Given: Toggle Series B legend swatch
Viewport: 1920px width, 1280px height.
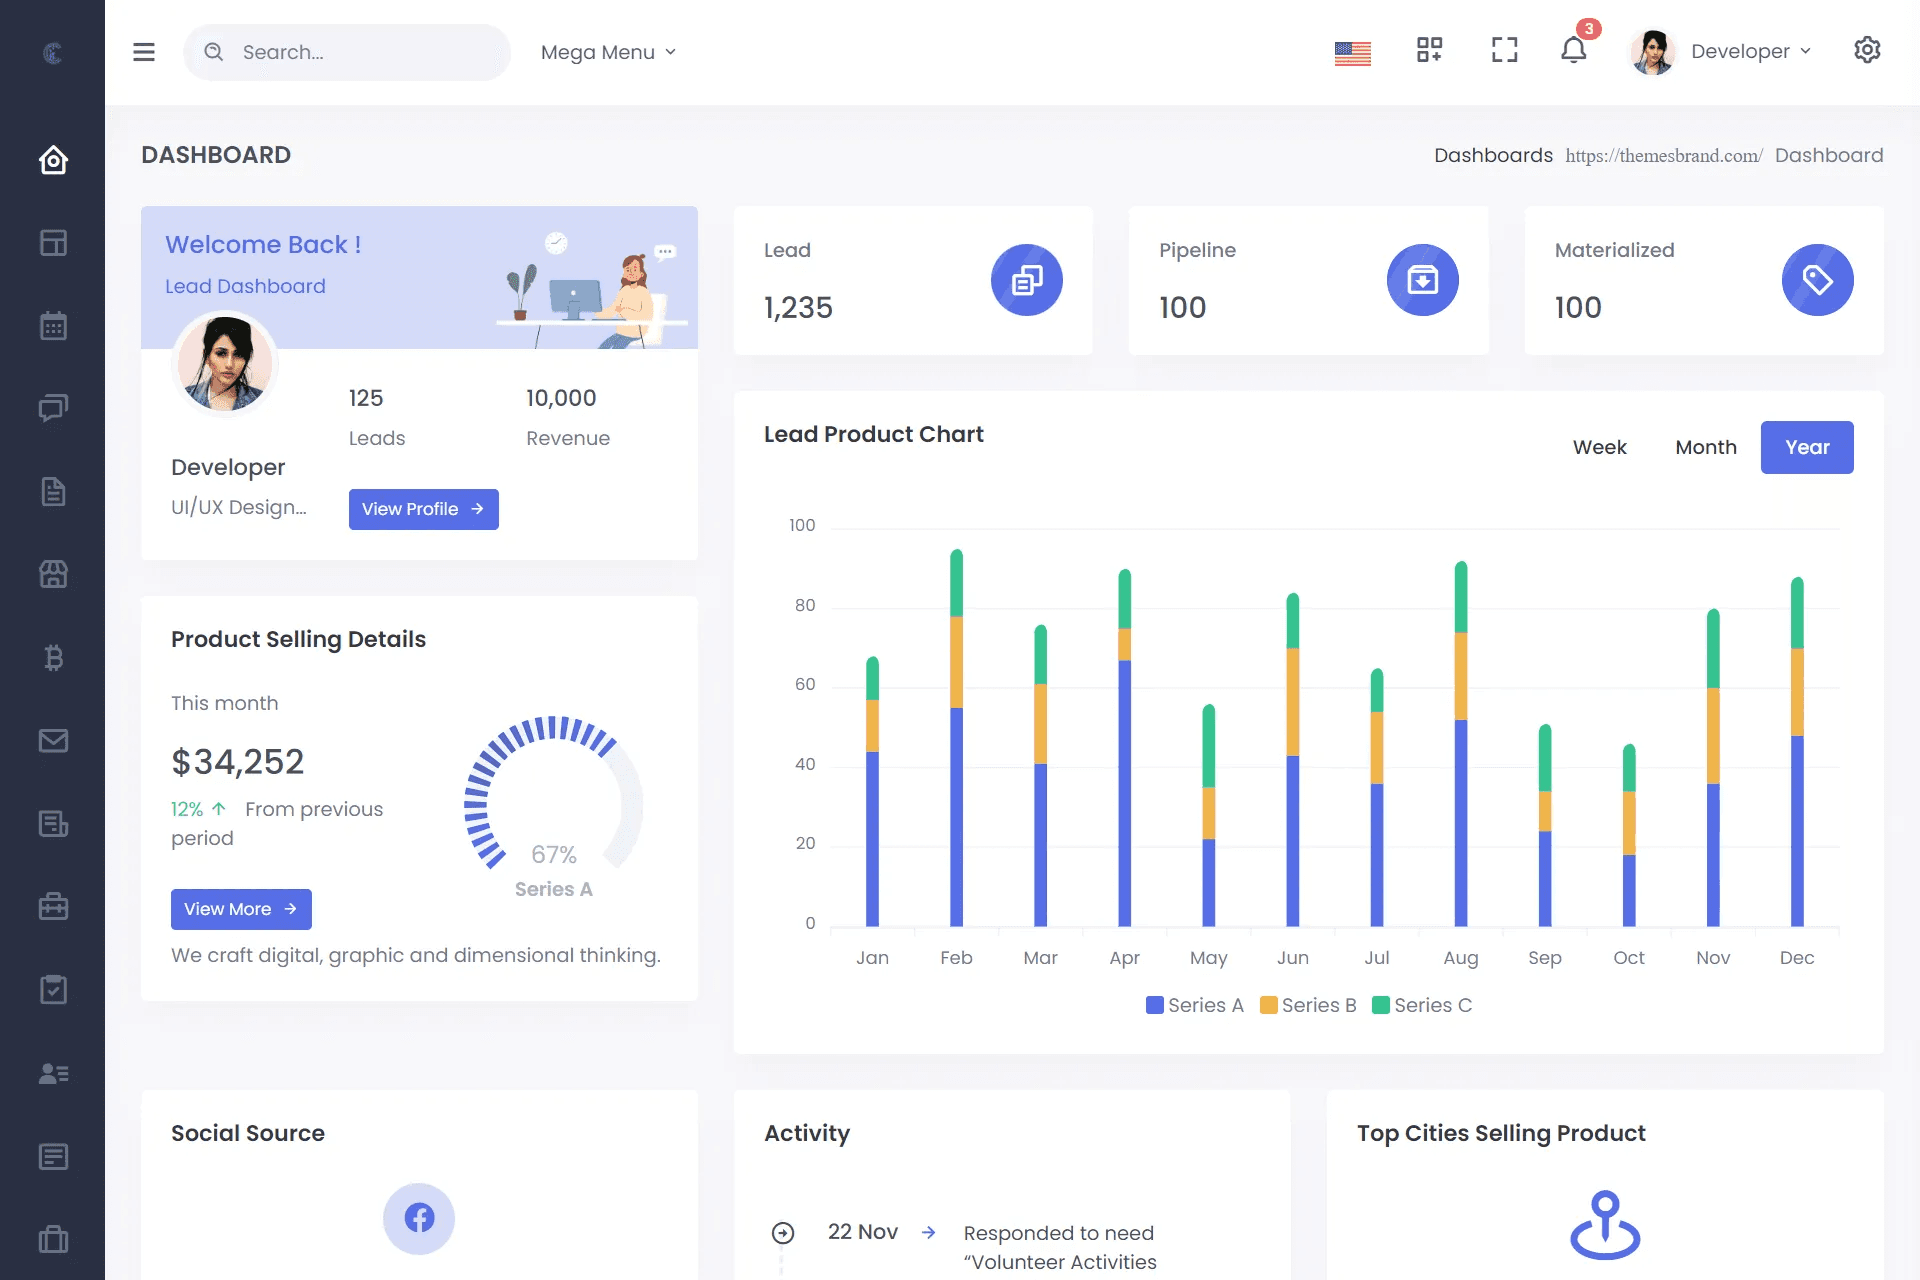Looking at the screenshot, I should [x=1268, y=1005].
